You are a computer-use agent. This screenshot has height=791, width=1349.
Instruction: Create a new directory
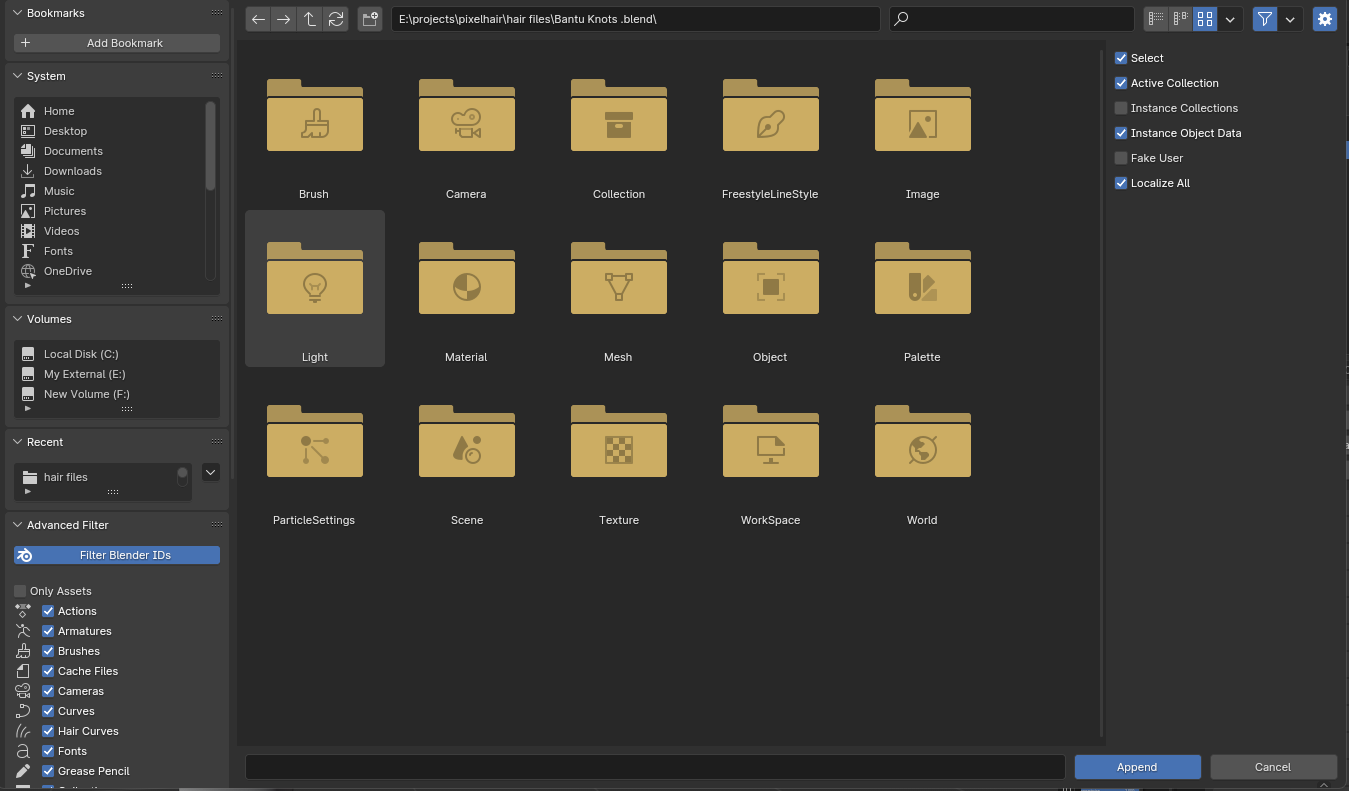click(x=370, y=19)
